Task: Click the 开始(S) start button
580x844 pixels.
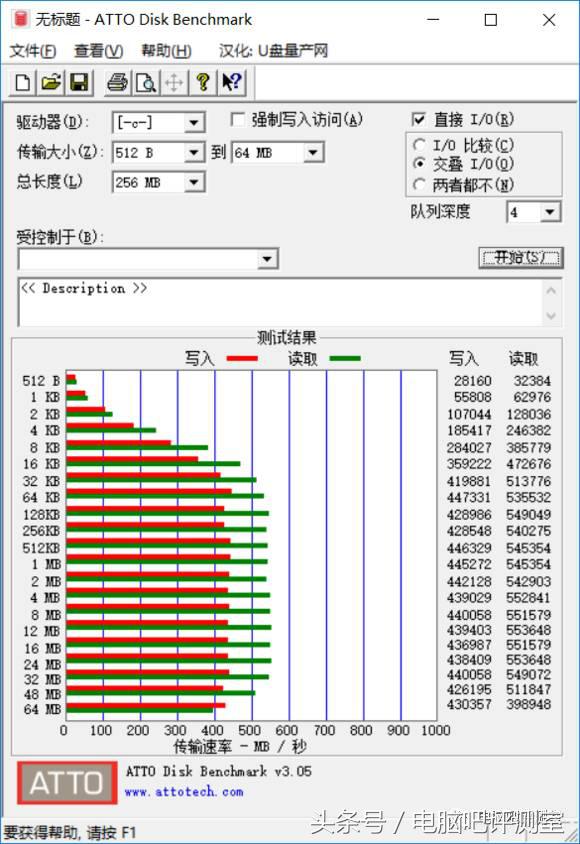Action: [x=520, y=258]
